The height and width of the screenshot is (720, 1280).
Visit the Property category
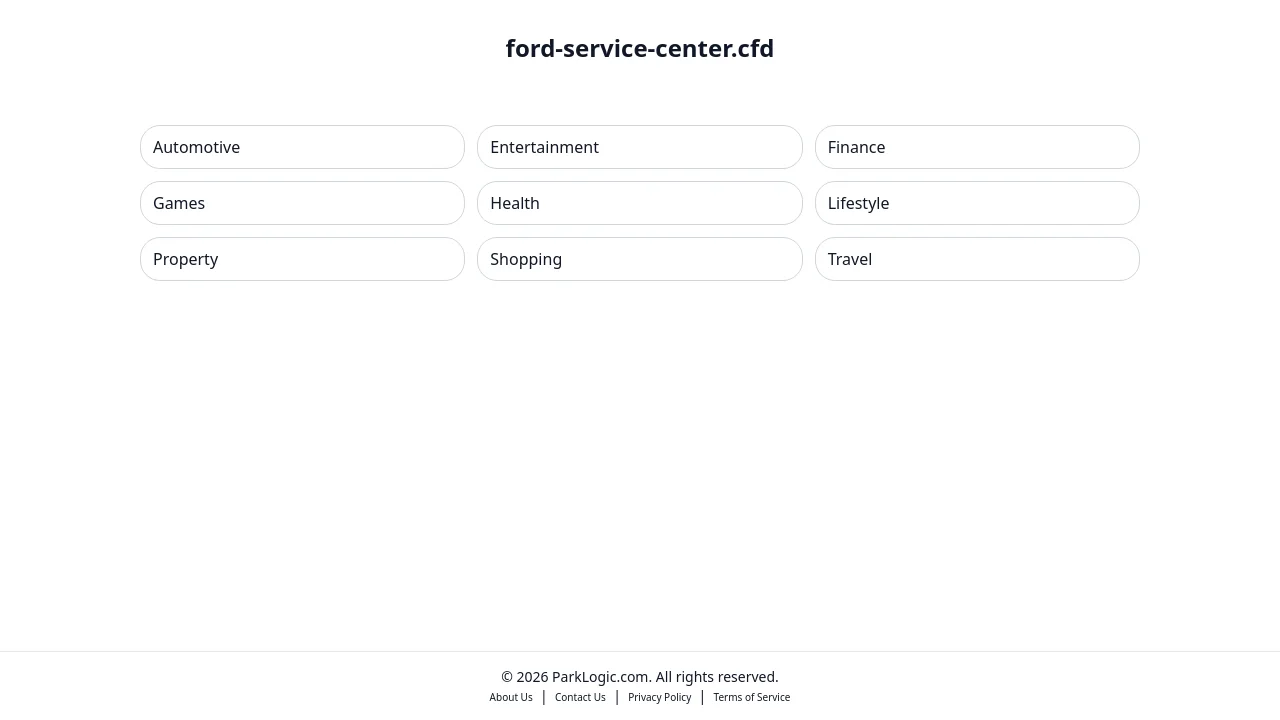tap(302, 259)
